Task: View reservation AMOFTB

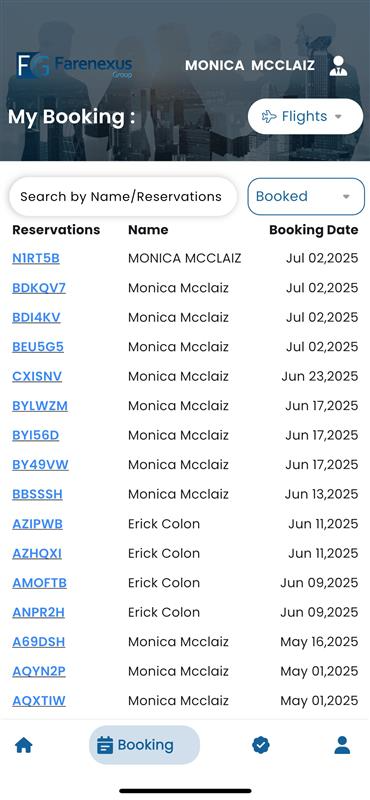Action: 39,583
